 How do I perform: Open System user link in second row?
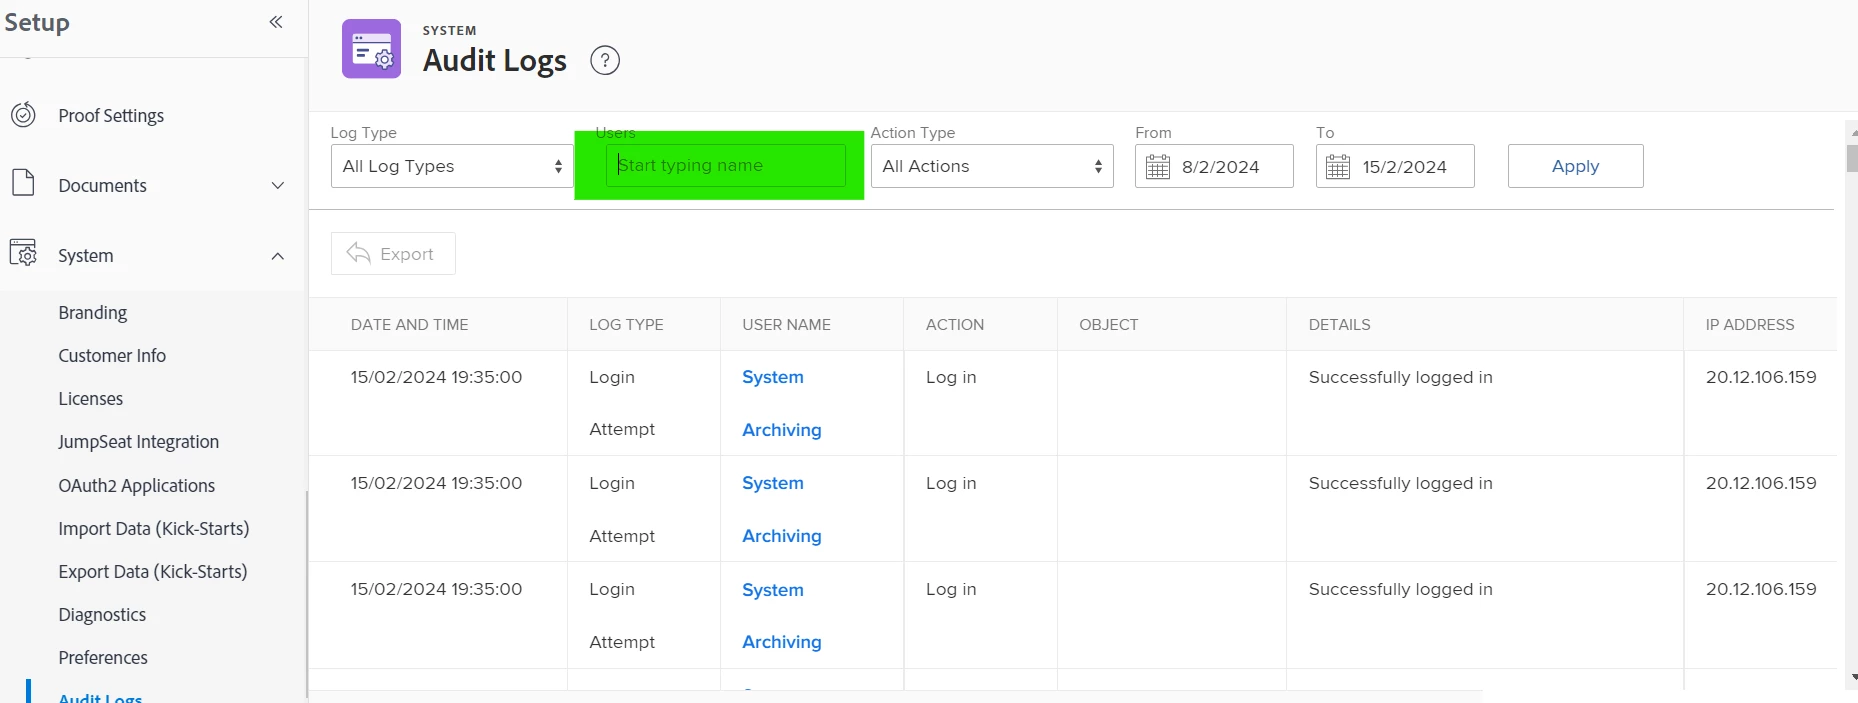772,483
